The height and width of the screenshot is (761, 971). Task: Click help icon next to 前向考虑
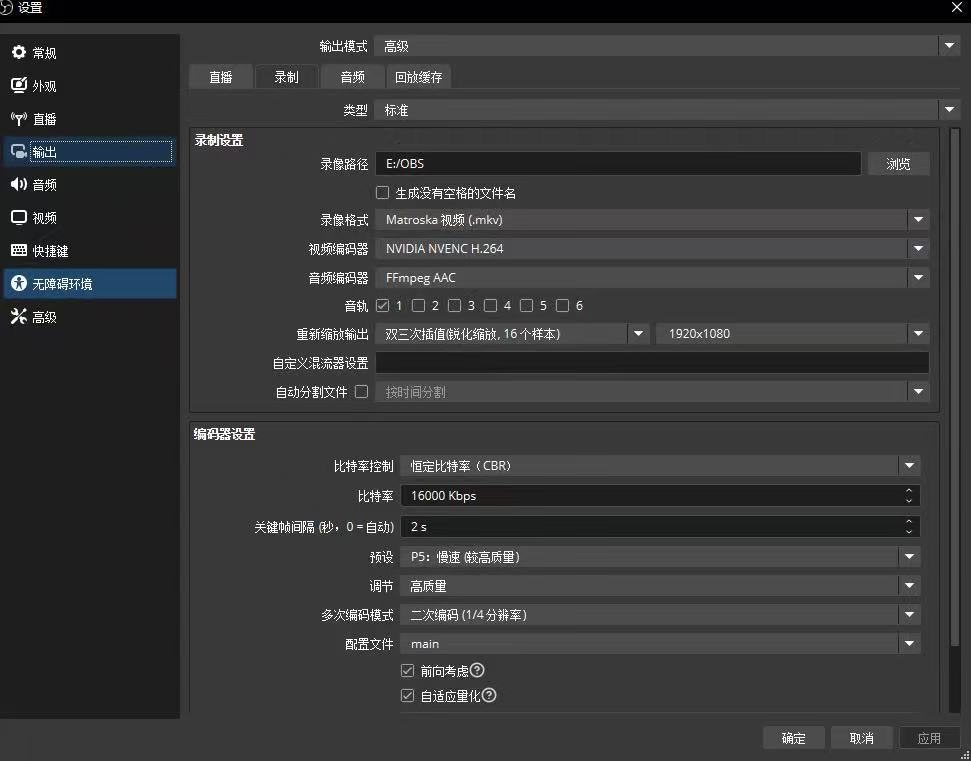[477, 670]
